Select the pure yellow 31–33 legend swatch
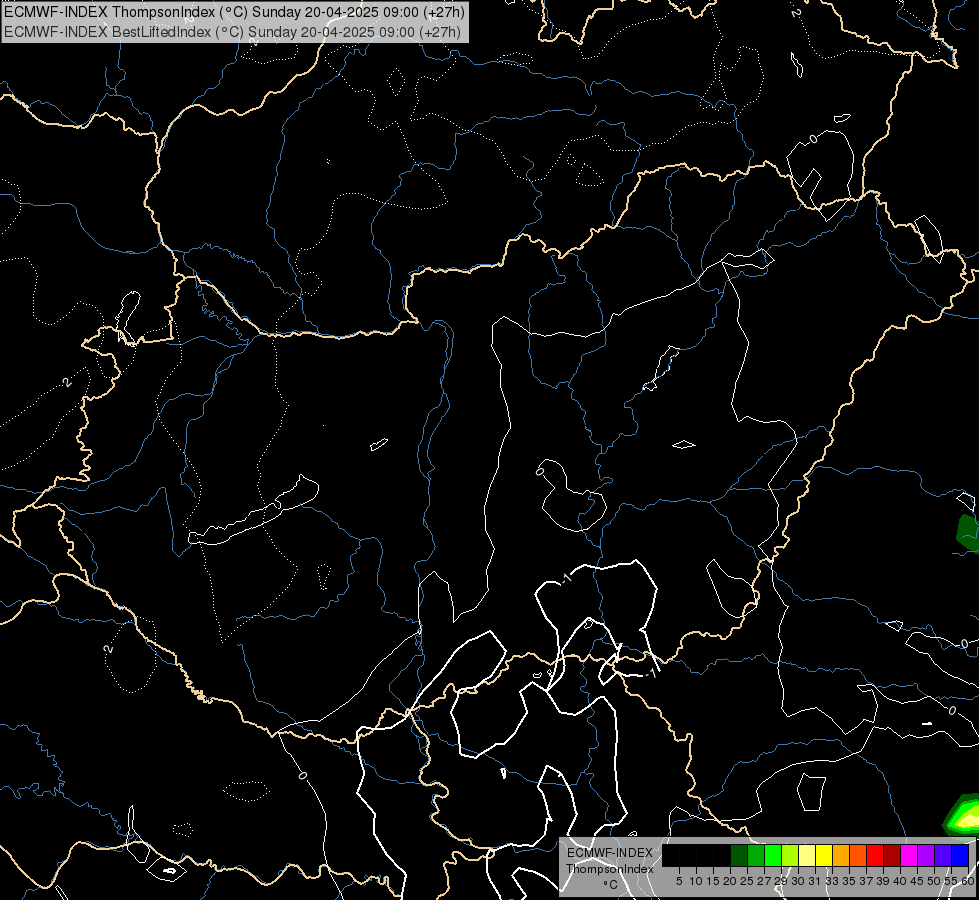The width and height of the screenshot is (979, 900). pyautogui.click(x=824, y=855)
